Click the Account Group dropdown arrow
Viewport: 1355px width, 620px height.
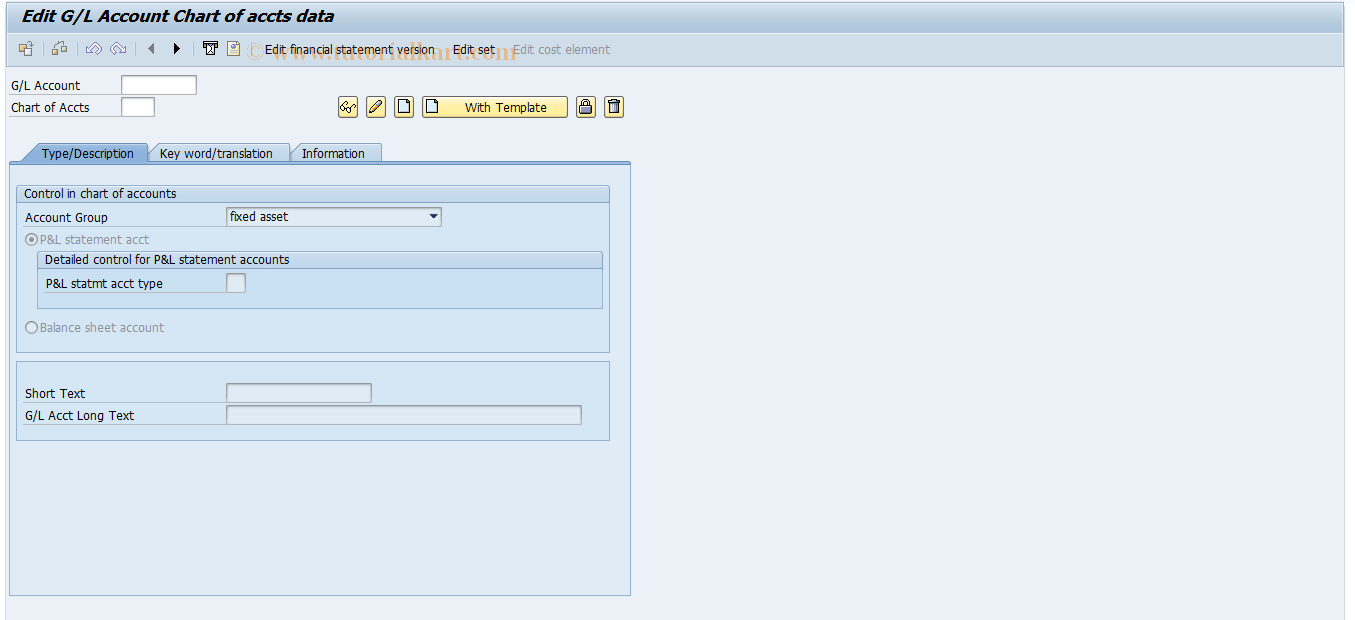tap(434, 216)
